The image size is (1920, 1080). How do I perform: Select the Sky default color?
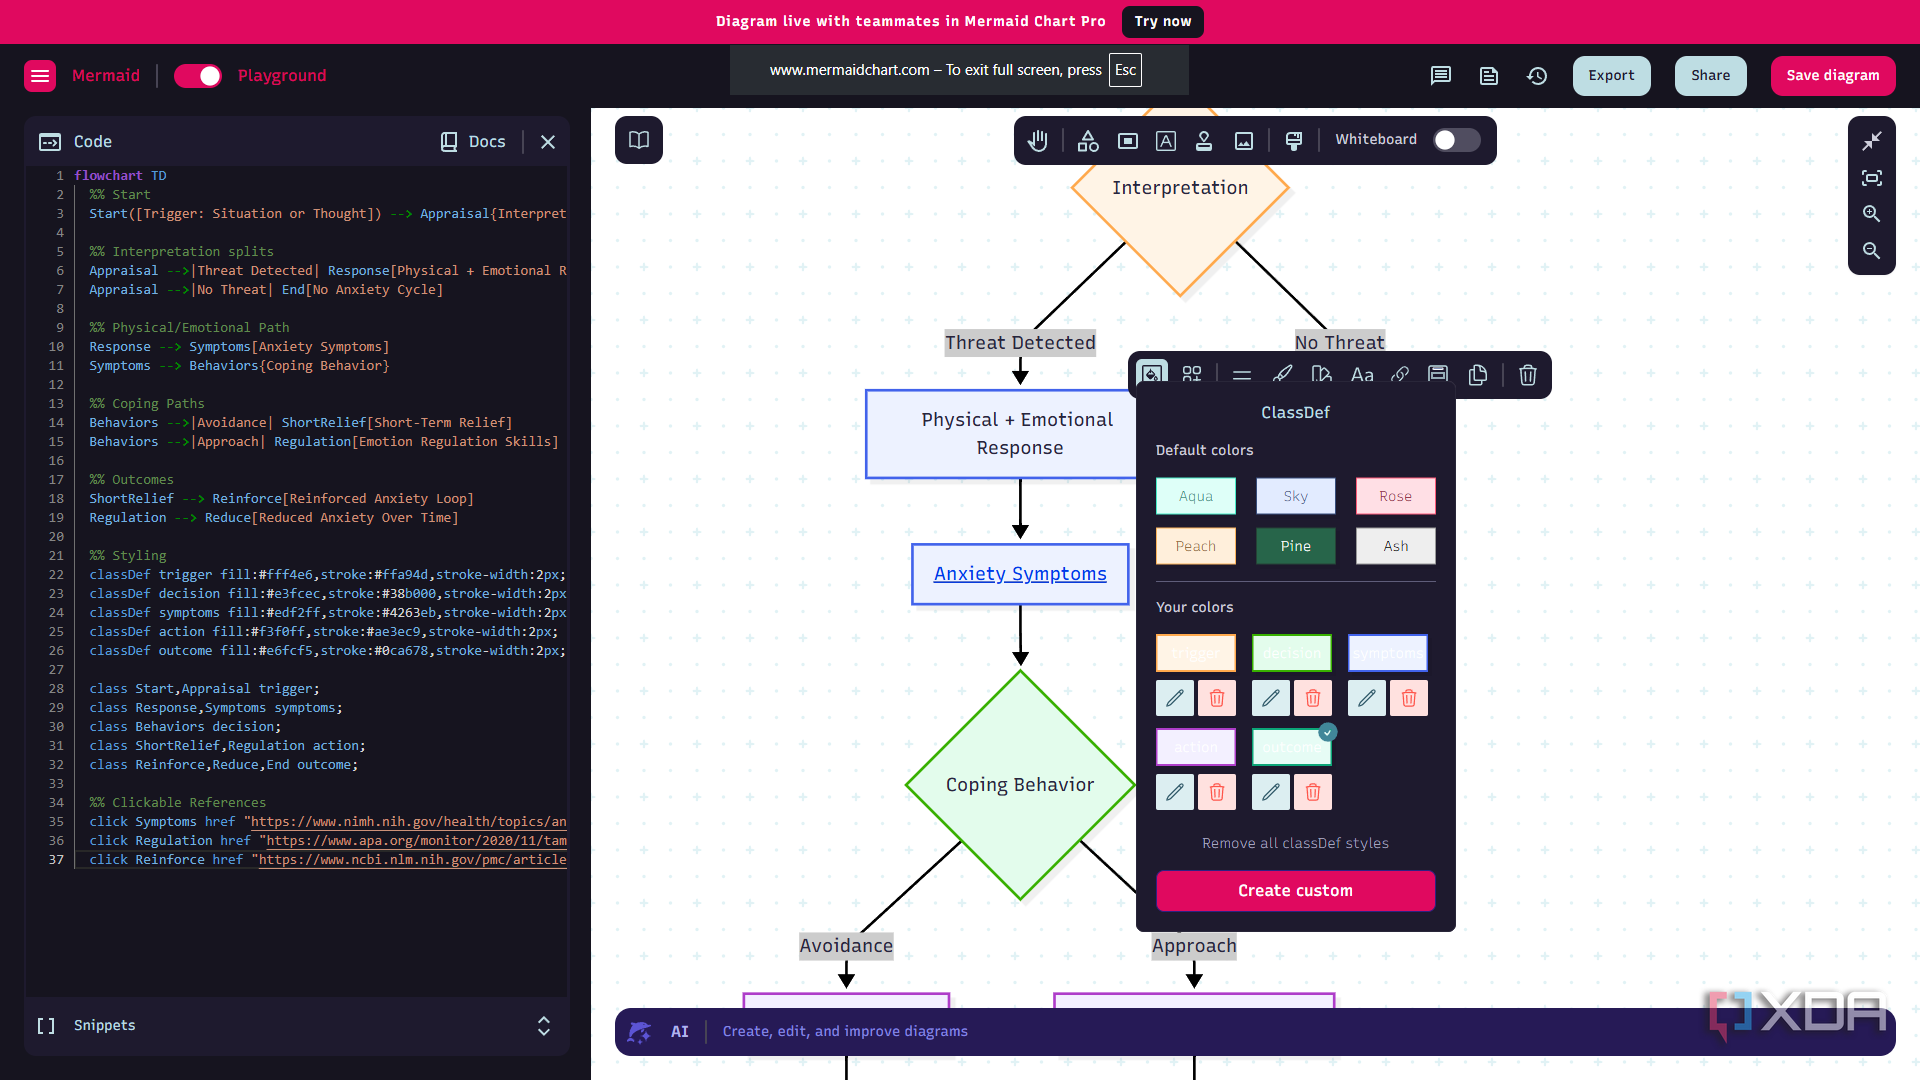1296,496
